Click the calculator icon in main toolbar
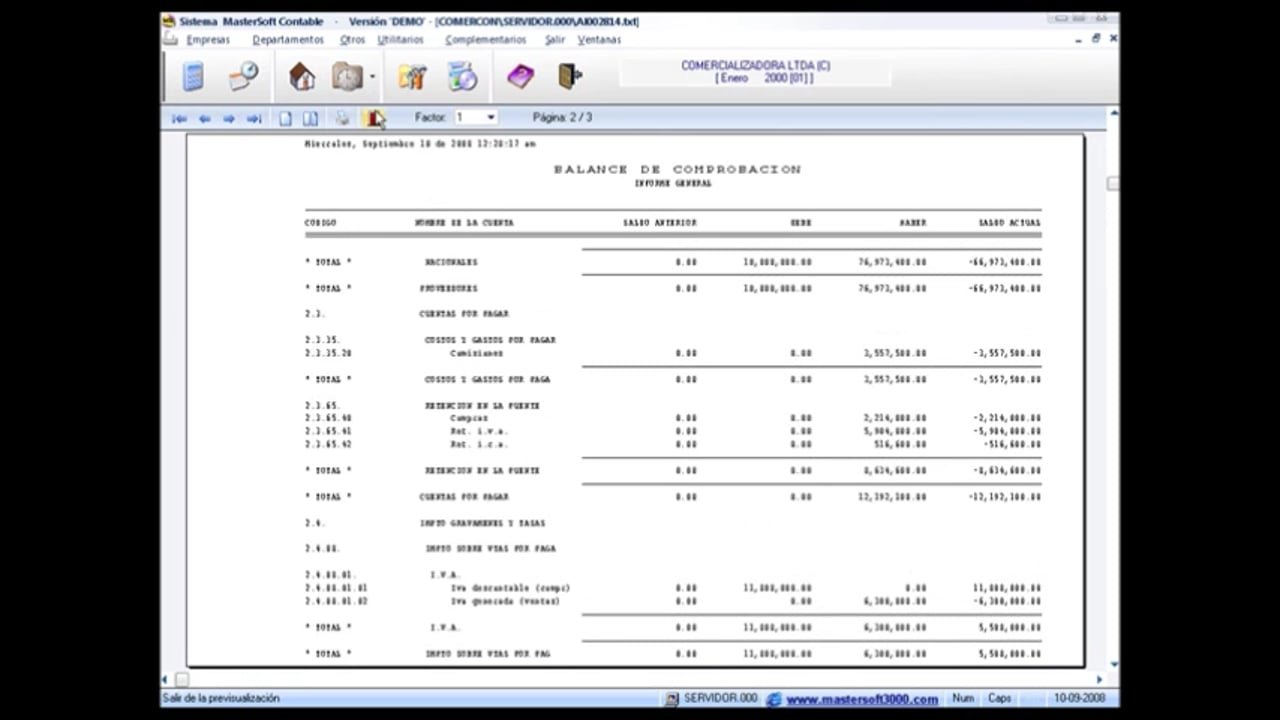 click(193, 76)
